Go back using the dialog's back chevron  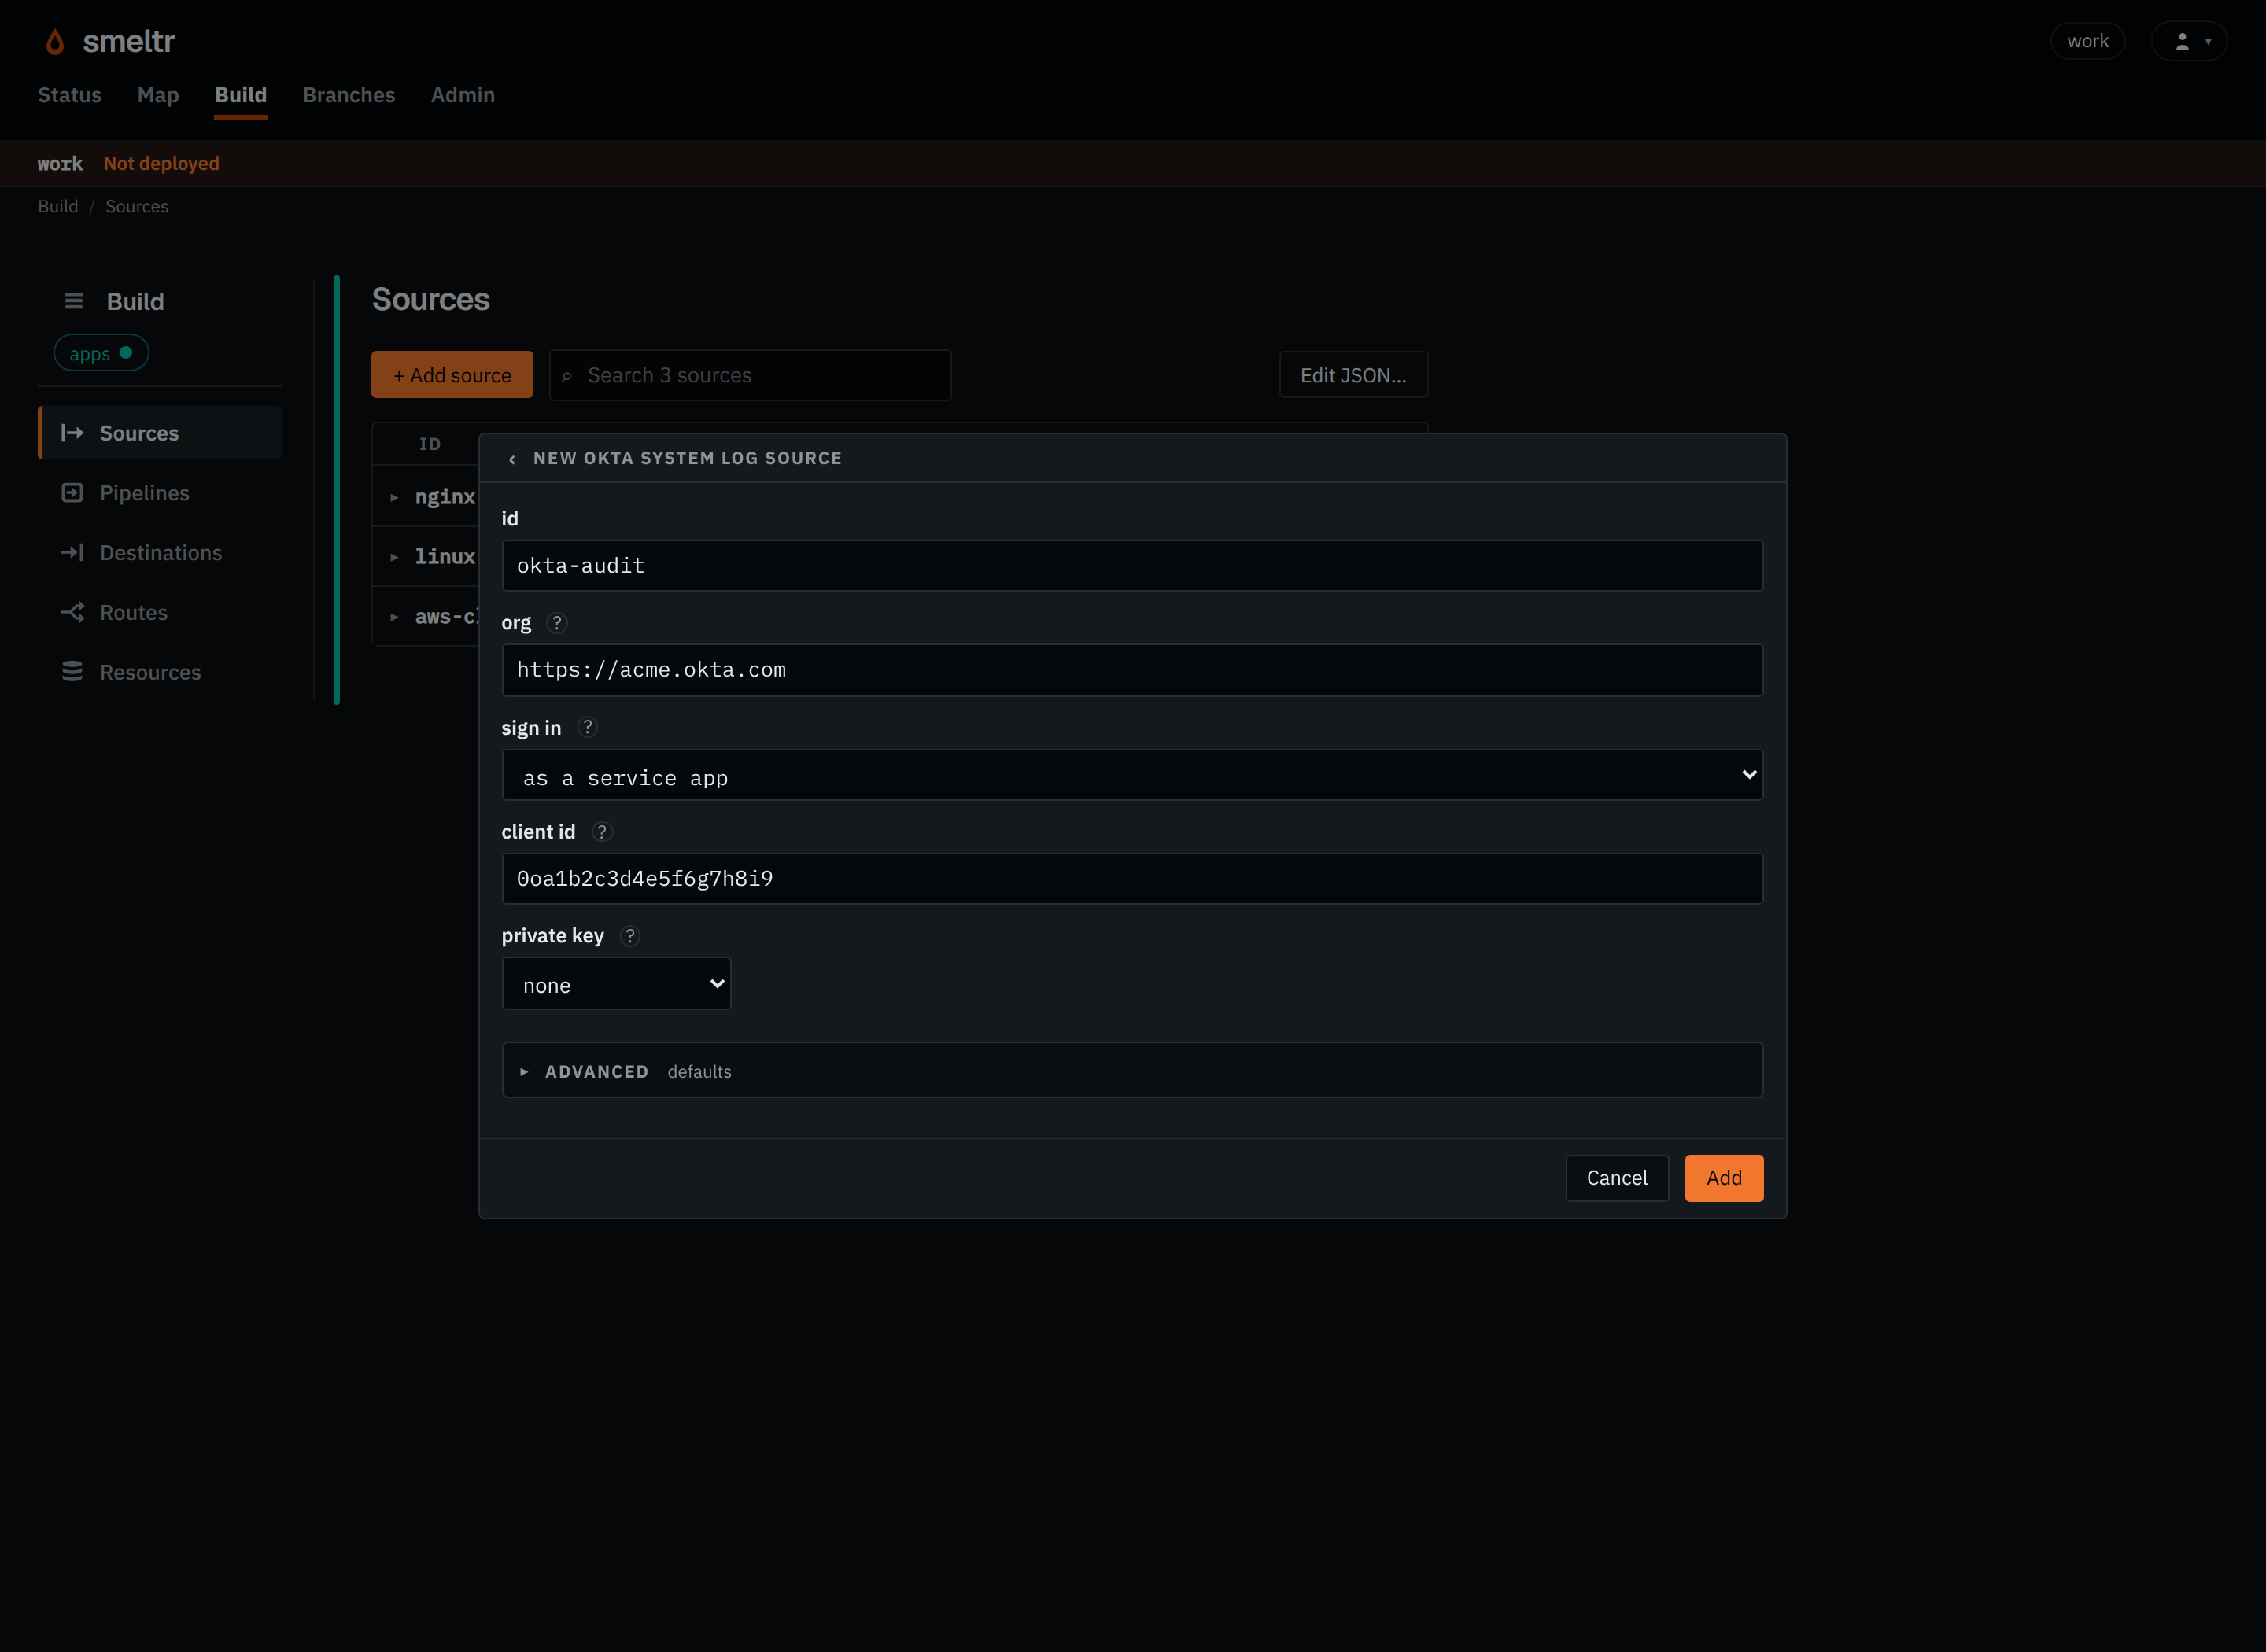[512, 459]
